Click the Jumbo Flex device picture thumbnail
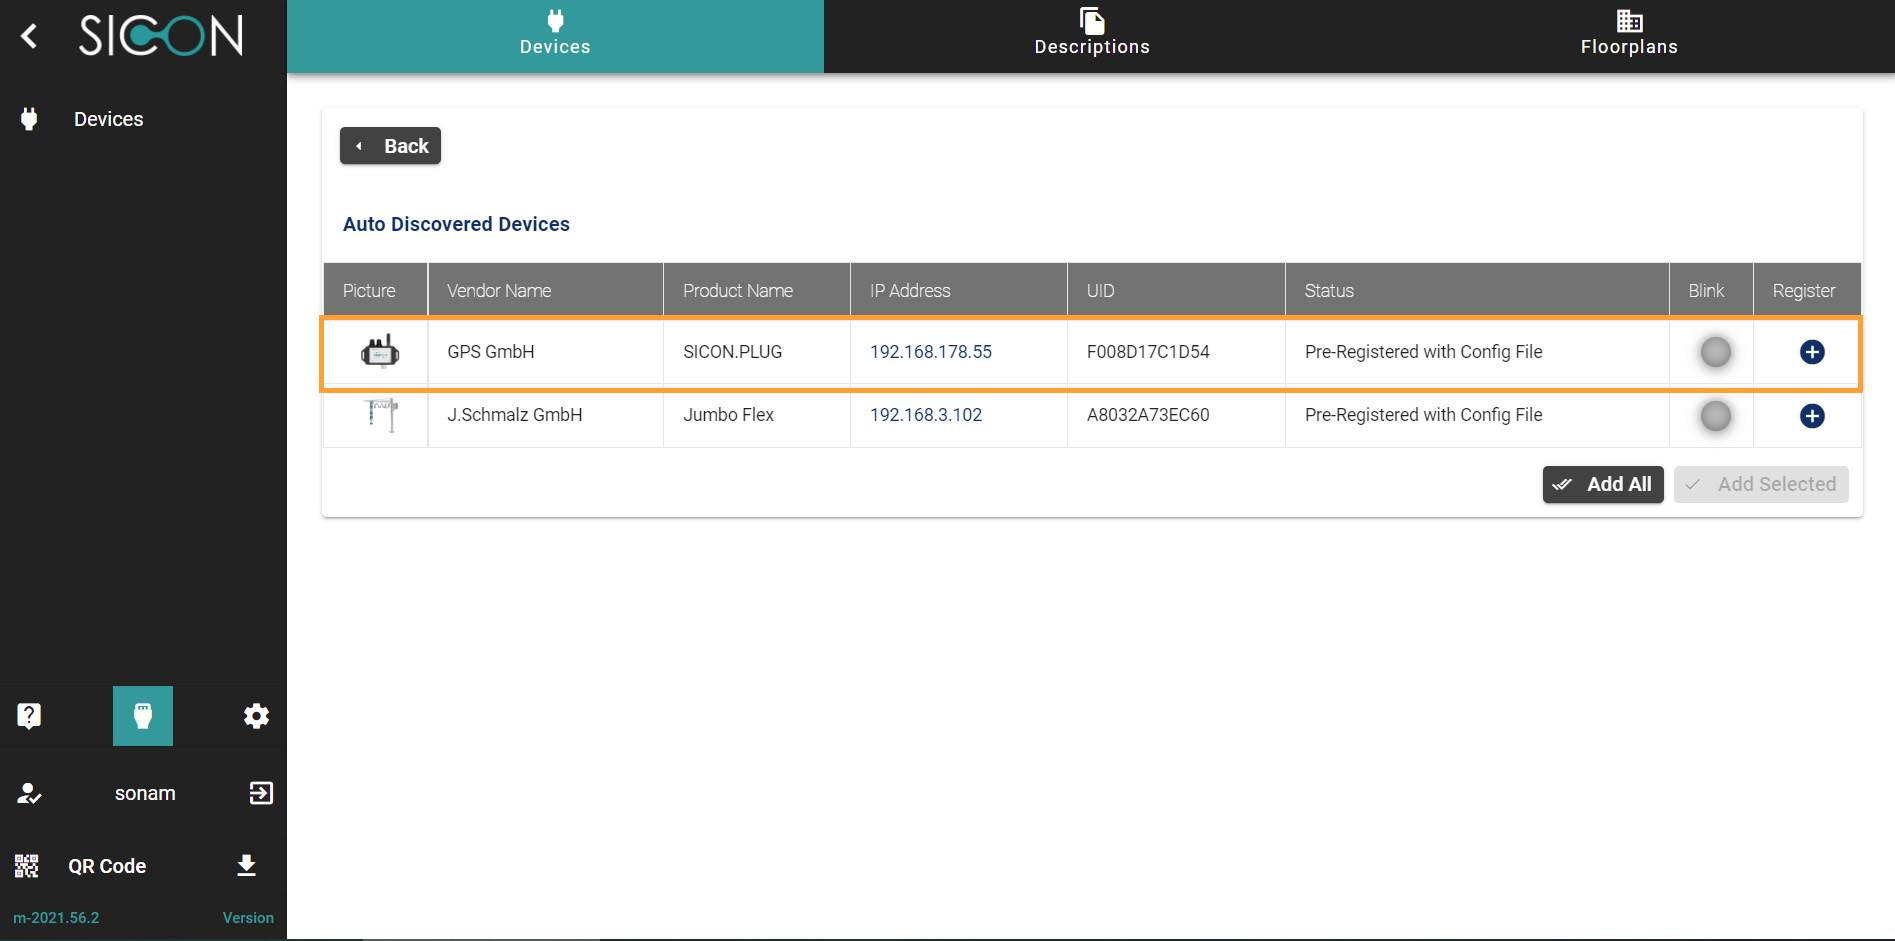The image size is (1895, 941). click(x=380, y=414)
